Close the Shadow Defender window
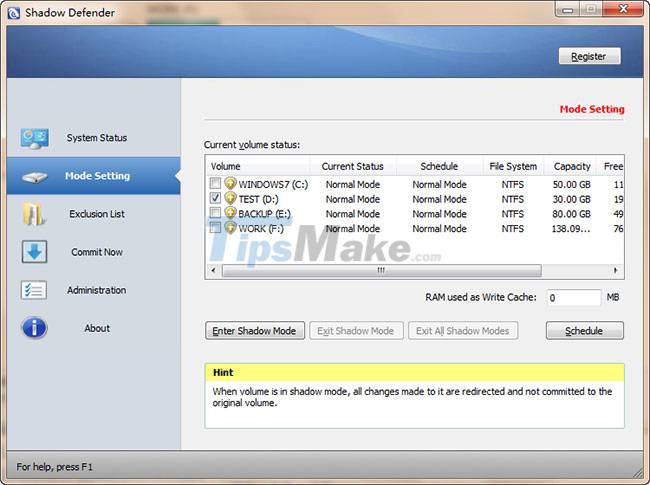This screenshot has width=650, height=485. pos(623,9)
